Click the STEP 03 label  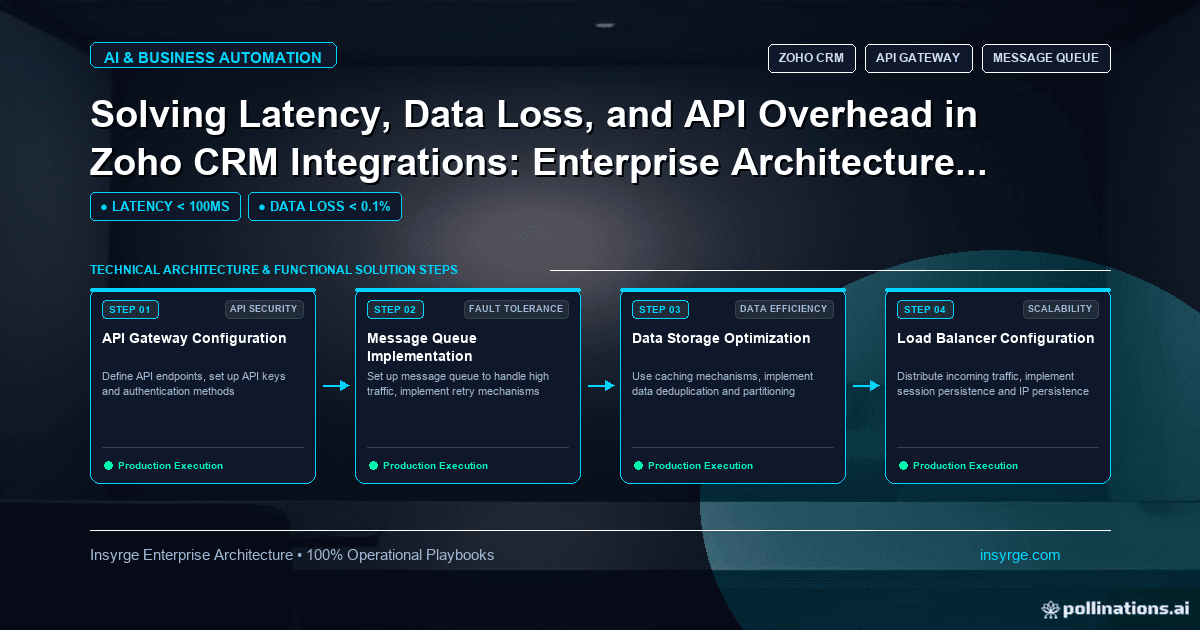pos(660,310)
